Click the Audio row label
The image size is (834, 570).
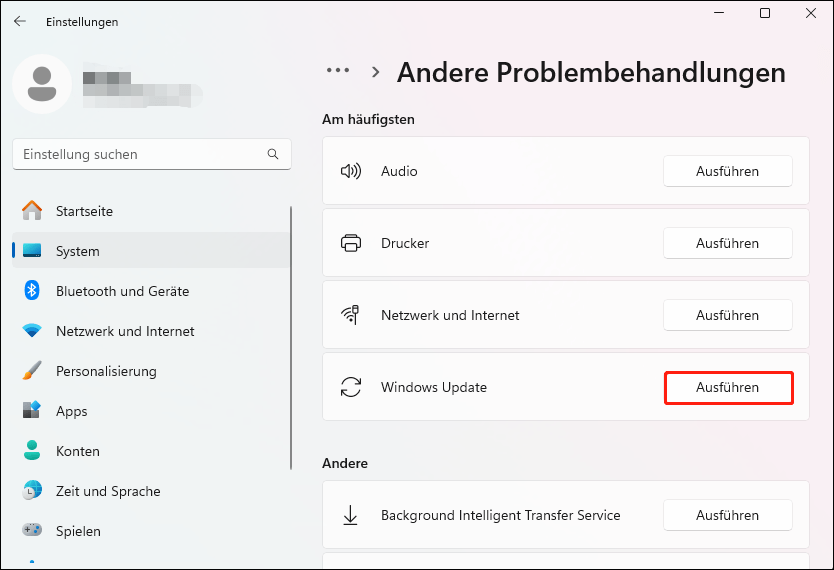click(399, 171)
